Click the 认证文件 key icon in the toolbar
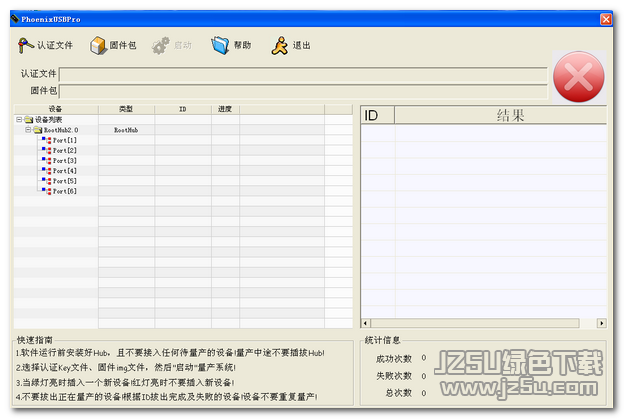The width and height of the screenshot is (624, 419). [x=25, y=45]
